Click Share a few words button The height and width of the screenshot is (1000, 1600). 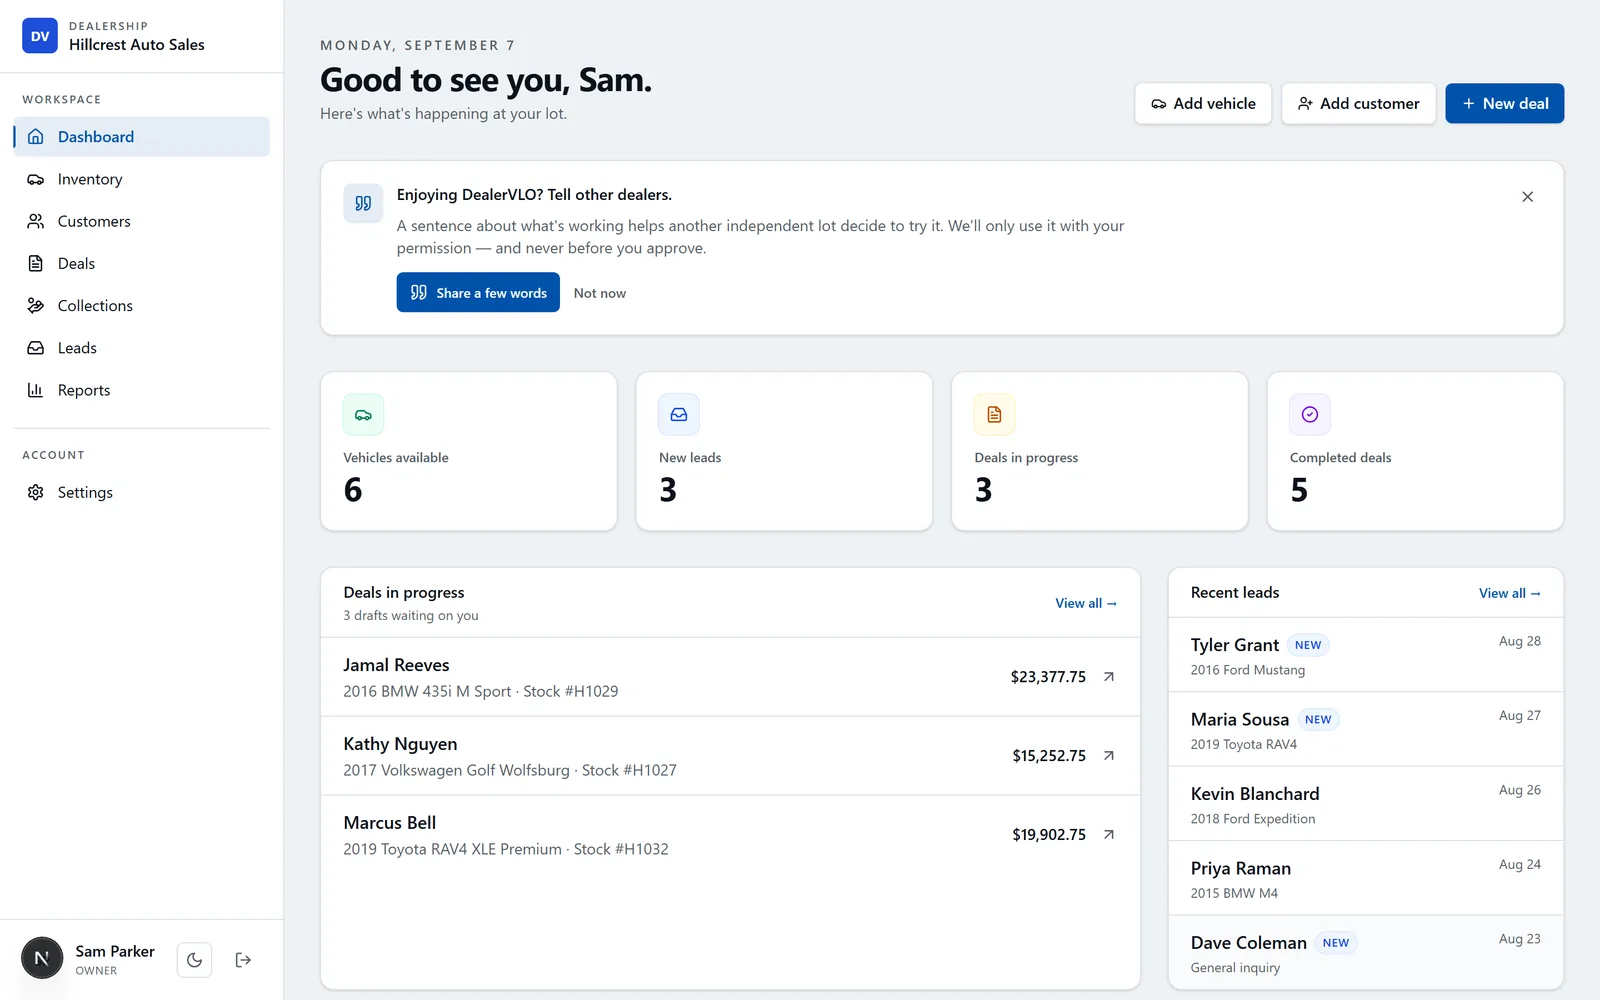click(478, 293)
